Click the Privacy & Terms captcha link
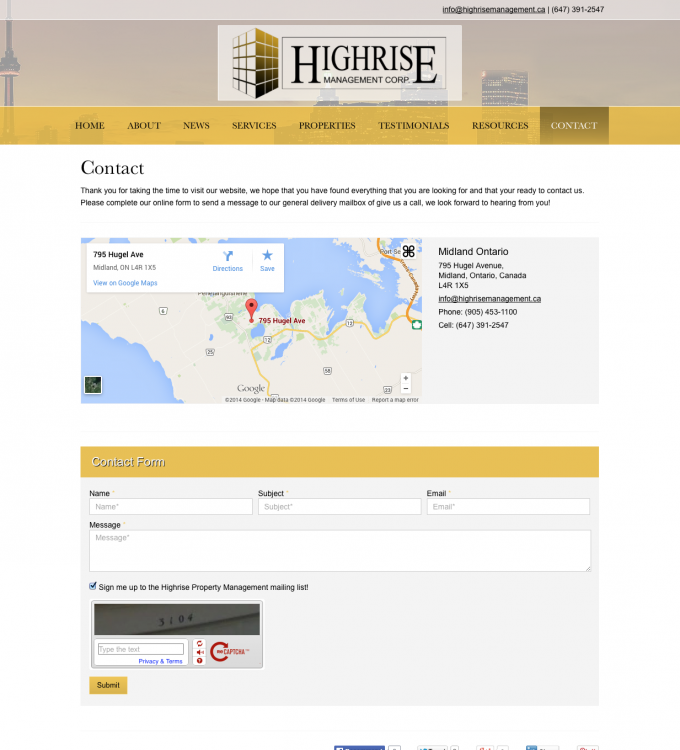This screenshot has width=680, height=750. coord(160,661)
